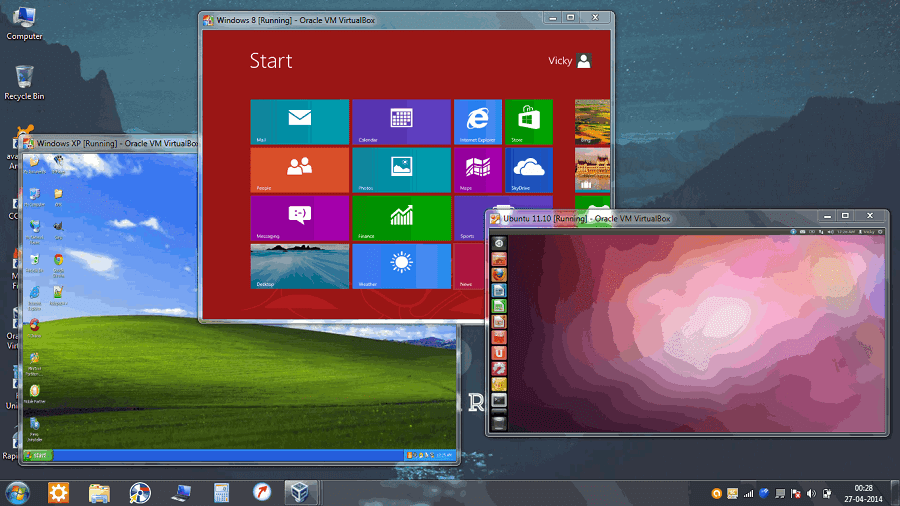
Task: Click the XP system tray area
Action: point(429,456)
